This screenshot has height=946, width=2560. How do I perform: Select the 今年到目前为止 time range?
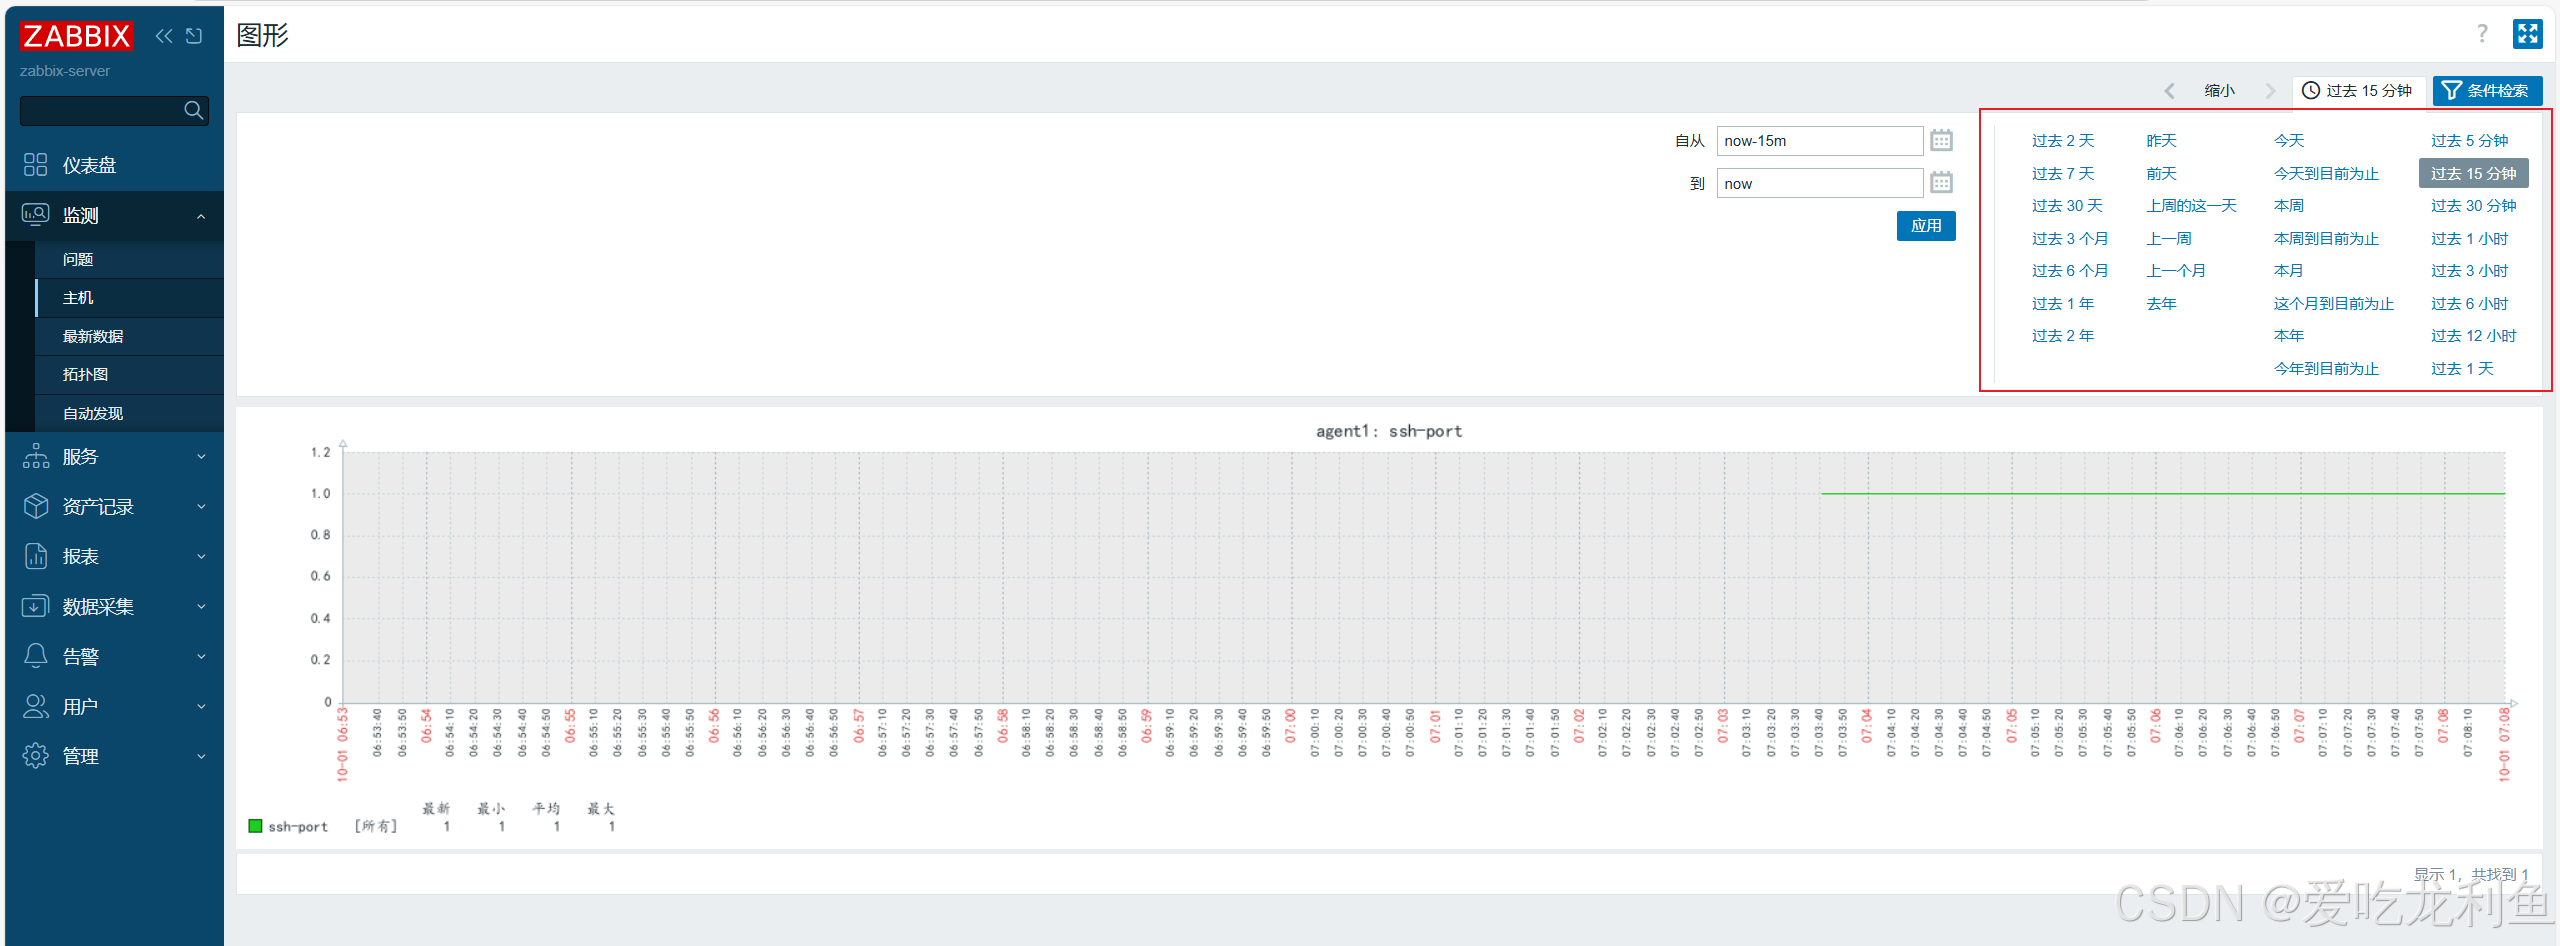click(2326, 369)
